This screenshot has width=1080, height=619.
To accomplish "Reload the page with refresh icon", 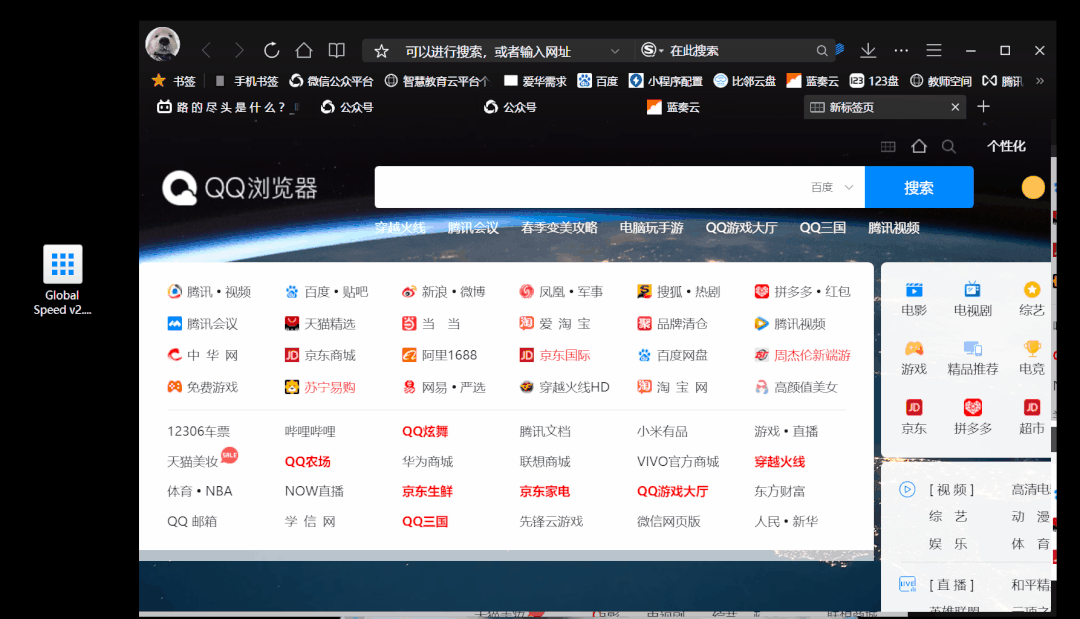I will [271, 50].
